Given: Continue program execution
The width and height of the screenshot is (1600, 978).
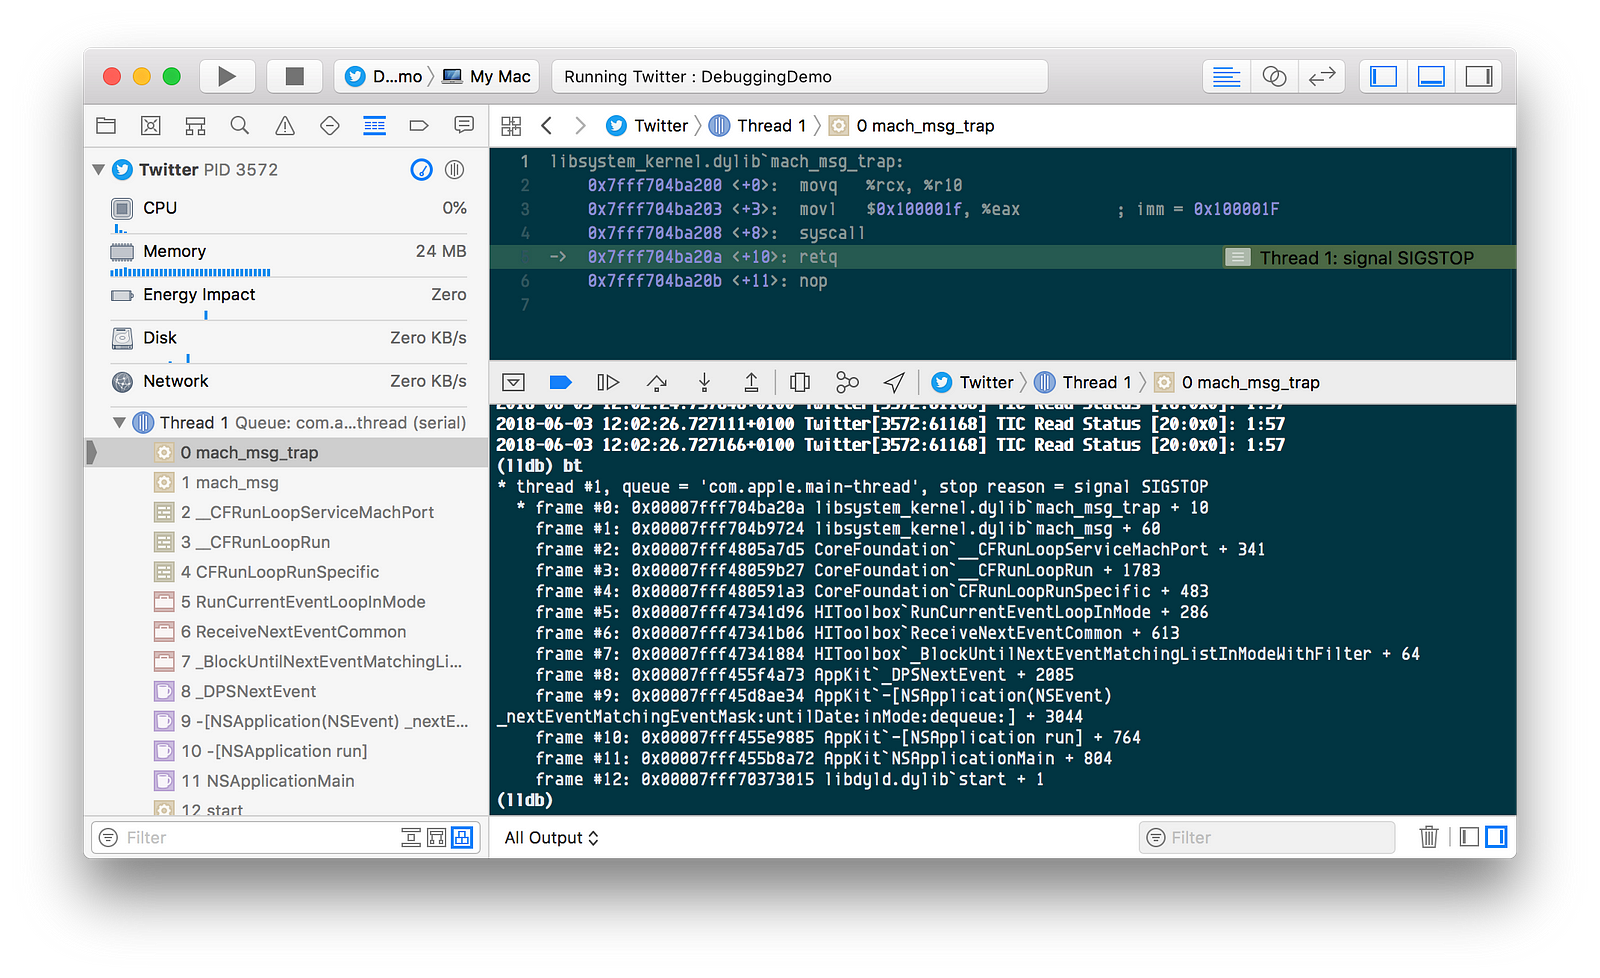Looking at the screenshot, I should [x=608, y=382].
